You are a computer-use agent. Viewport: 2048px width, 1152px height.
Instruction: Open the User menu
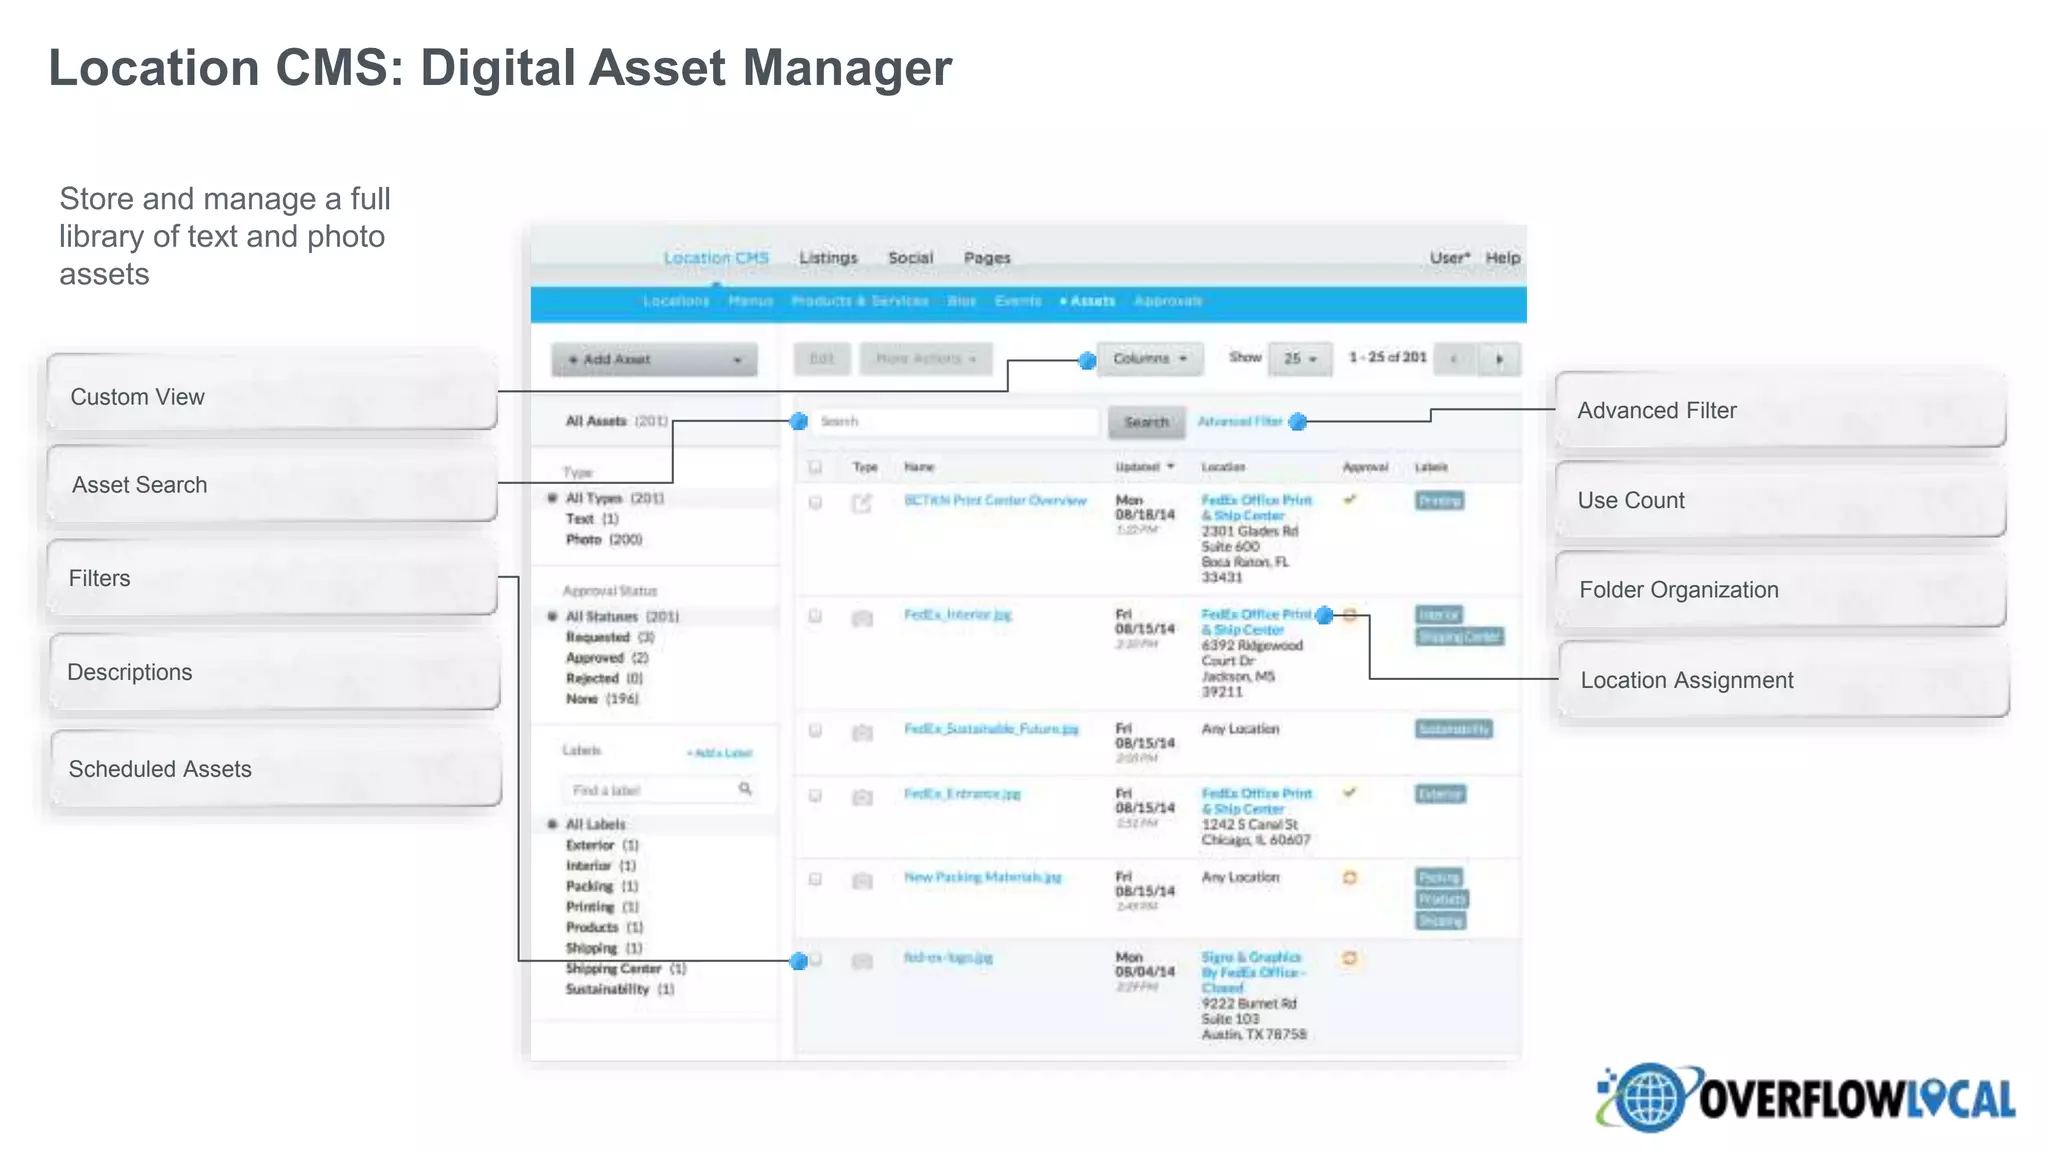[x=1449, y=257]
